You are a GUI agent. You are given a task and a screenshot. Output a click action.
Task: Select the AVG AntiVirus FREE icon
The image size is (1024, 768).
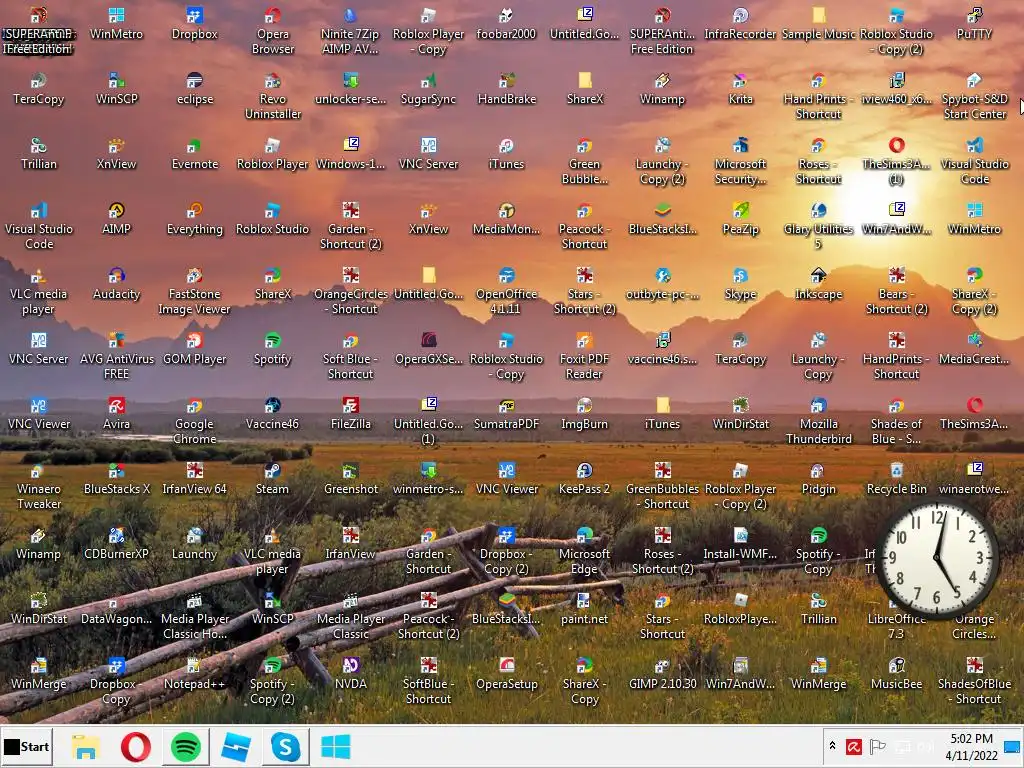tap(116, 356)
